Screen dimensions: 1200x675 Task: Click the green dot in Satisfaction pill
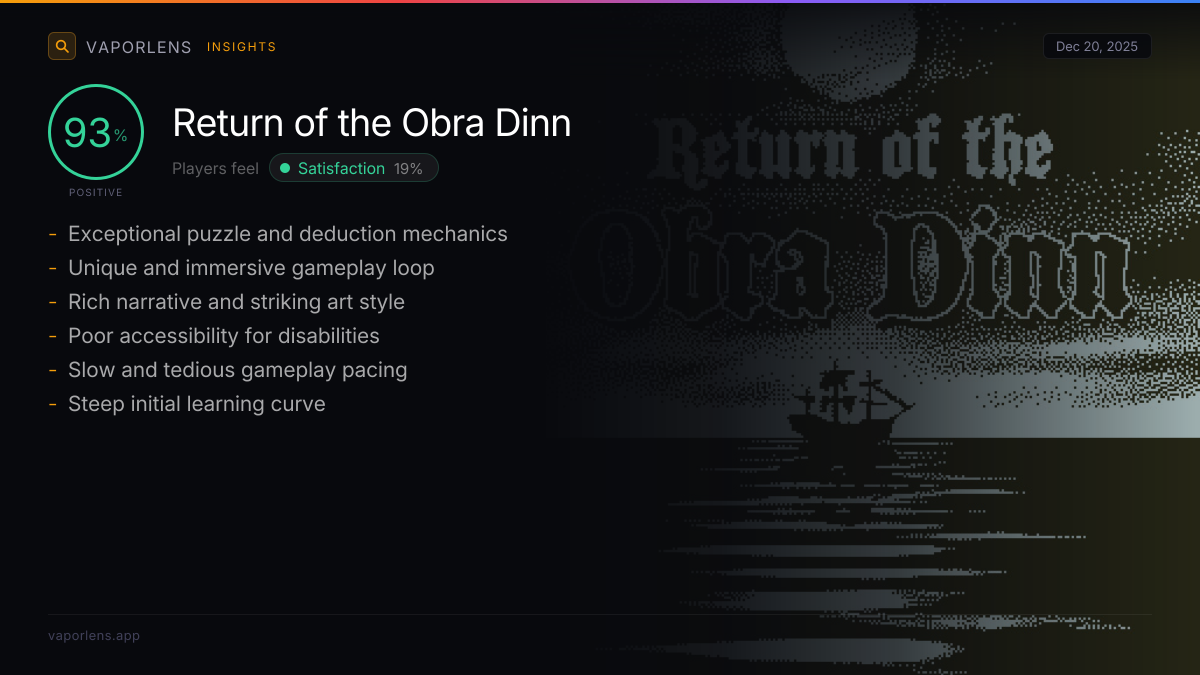click(285, 168)
